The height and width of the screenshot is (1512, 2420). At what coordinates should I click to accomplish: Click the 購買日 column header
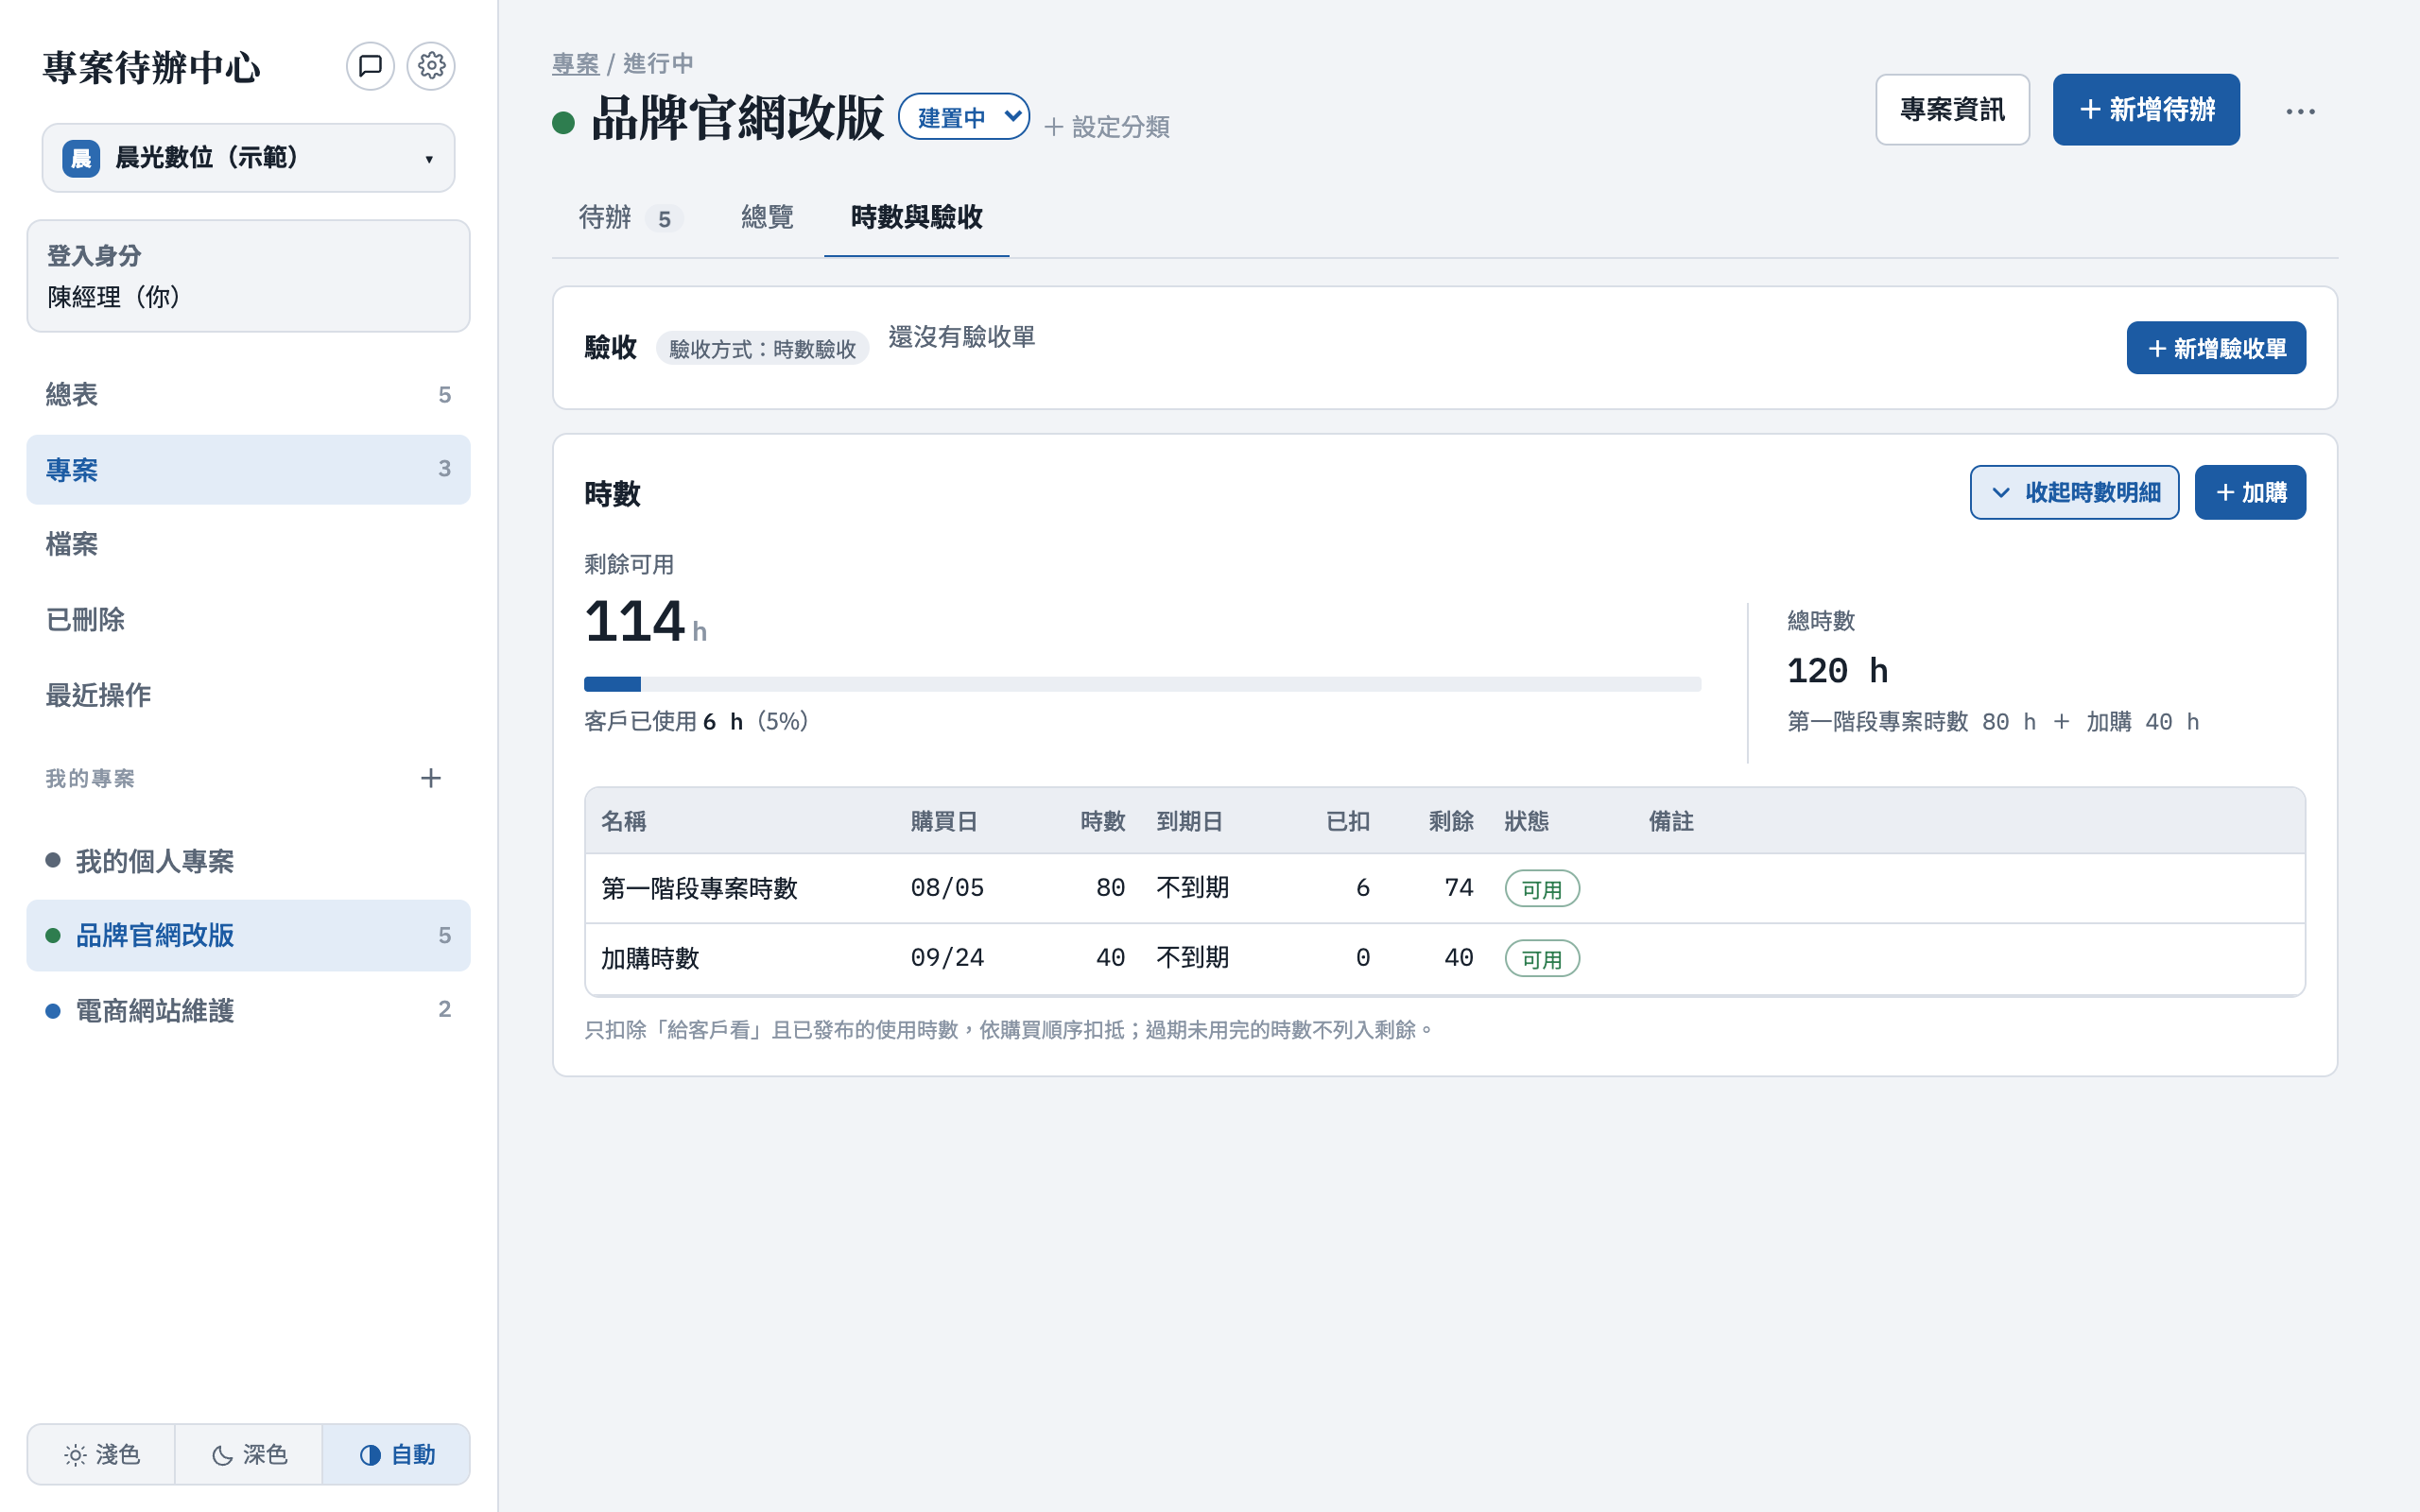coord(943,821)
